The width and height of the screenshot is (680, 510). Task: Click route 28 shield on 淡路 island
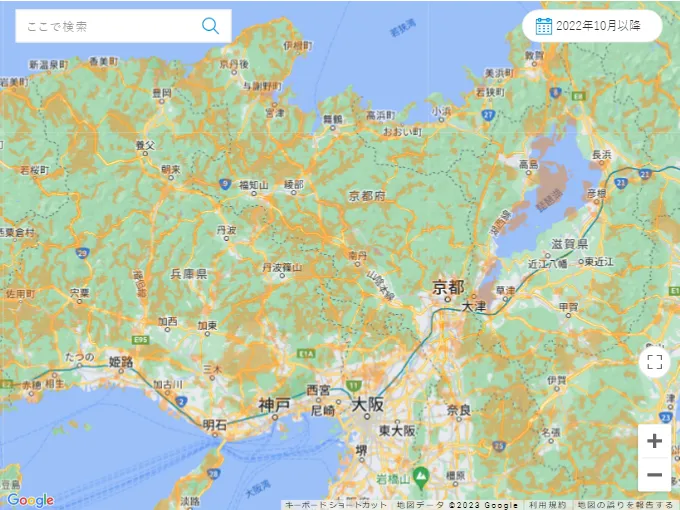tap(212, 474)
